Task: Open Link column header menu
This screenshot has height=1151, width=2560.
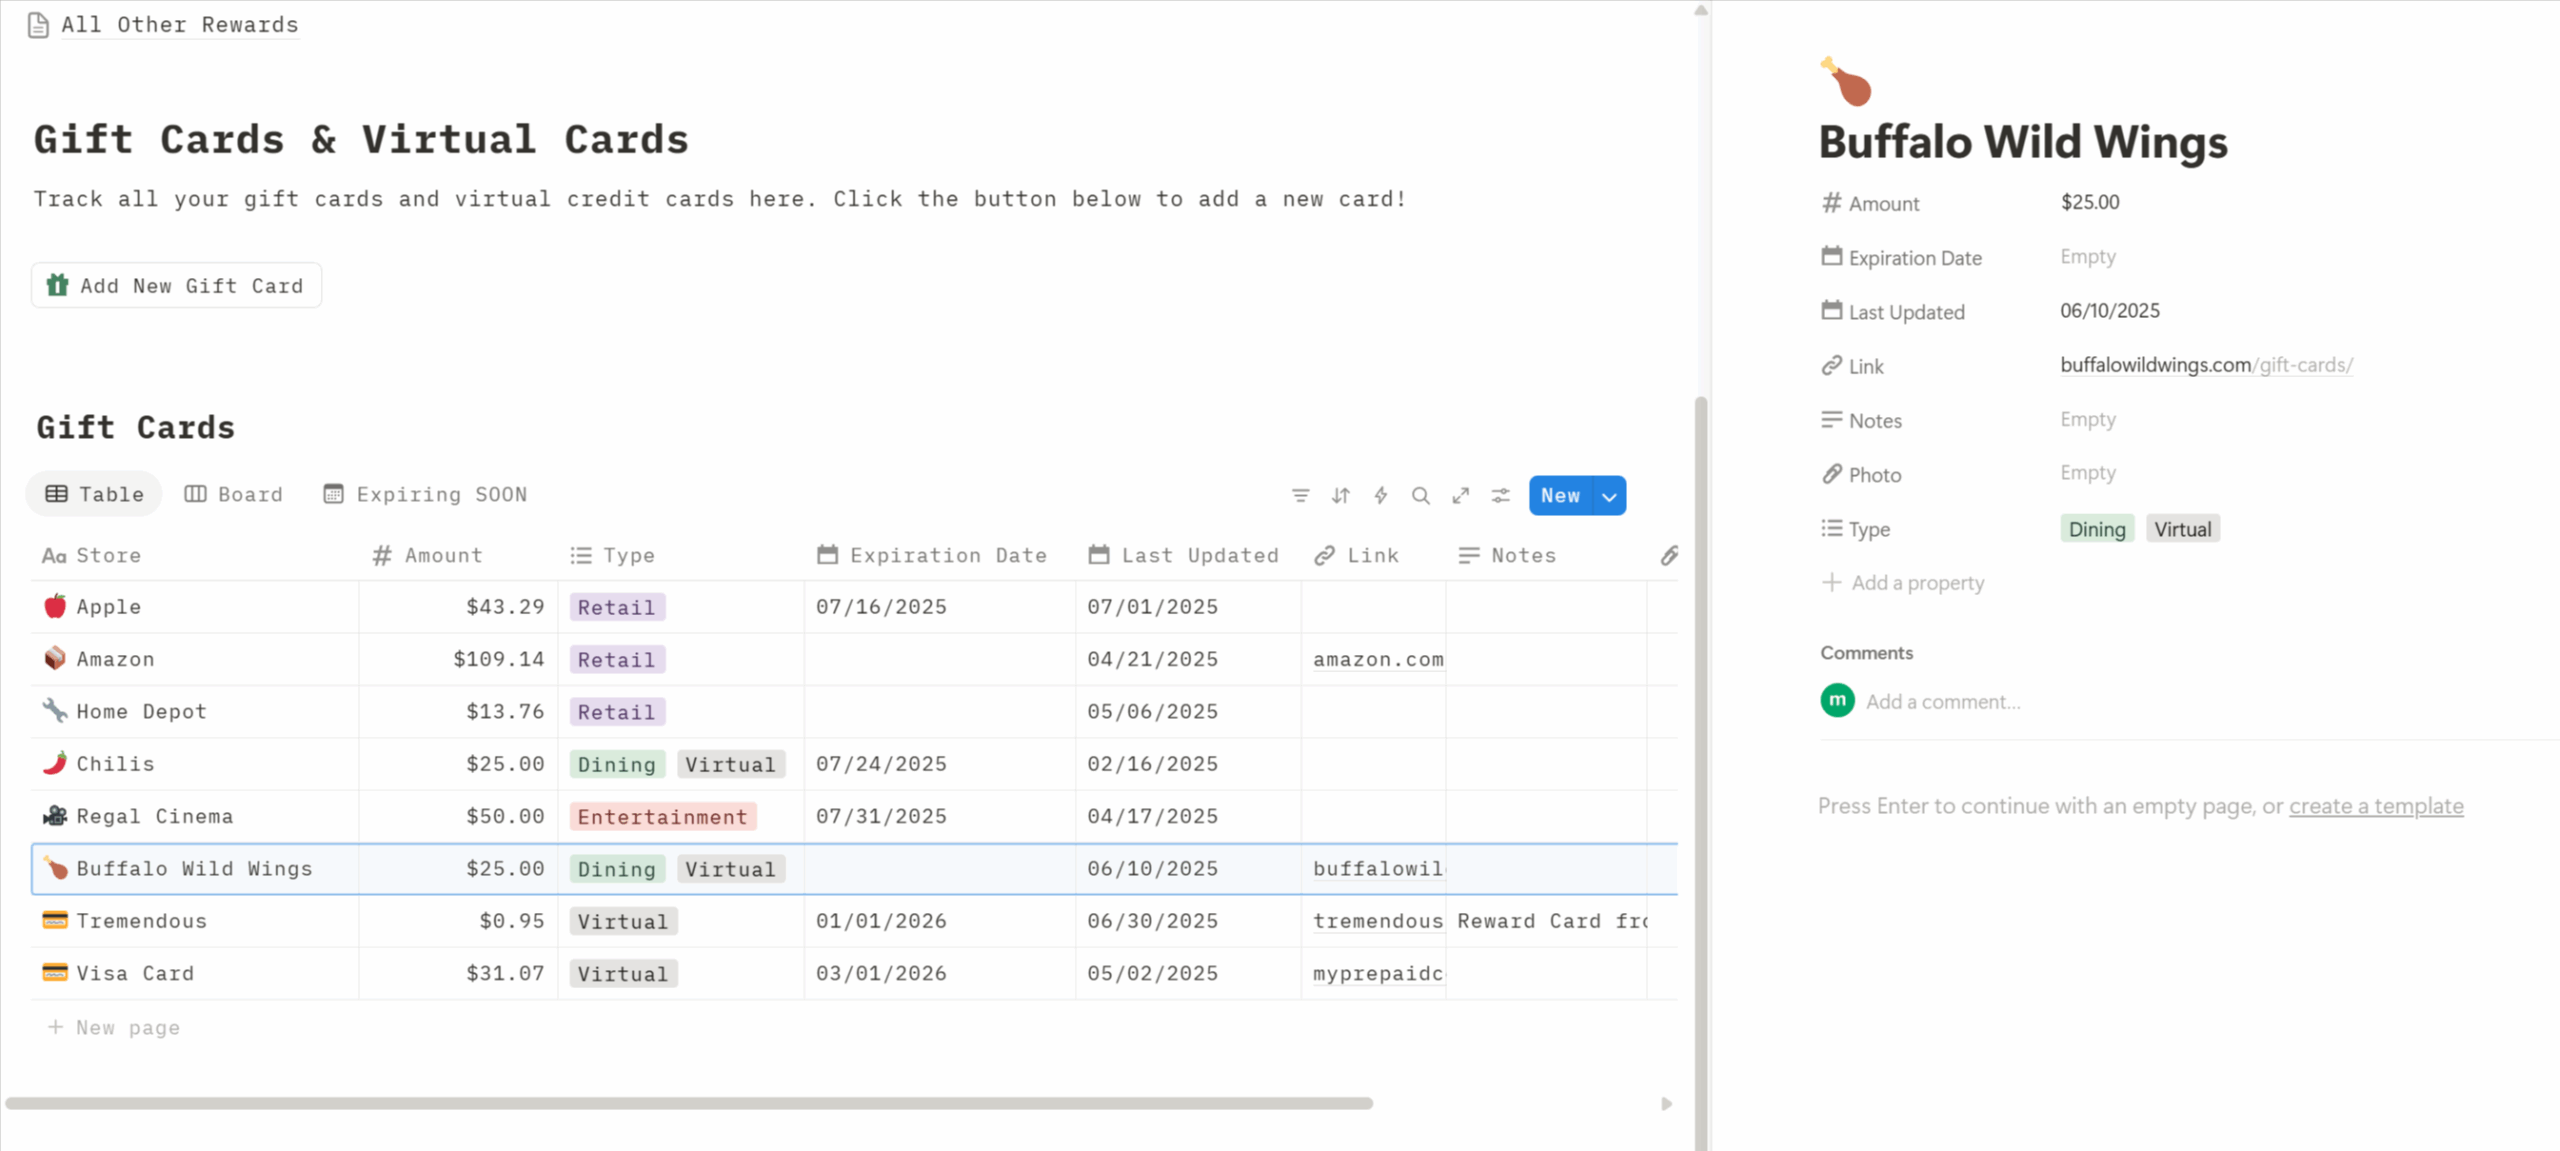Action: [1373, 555]
